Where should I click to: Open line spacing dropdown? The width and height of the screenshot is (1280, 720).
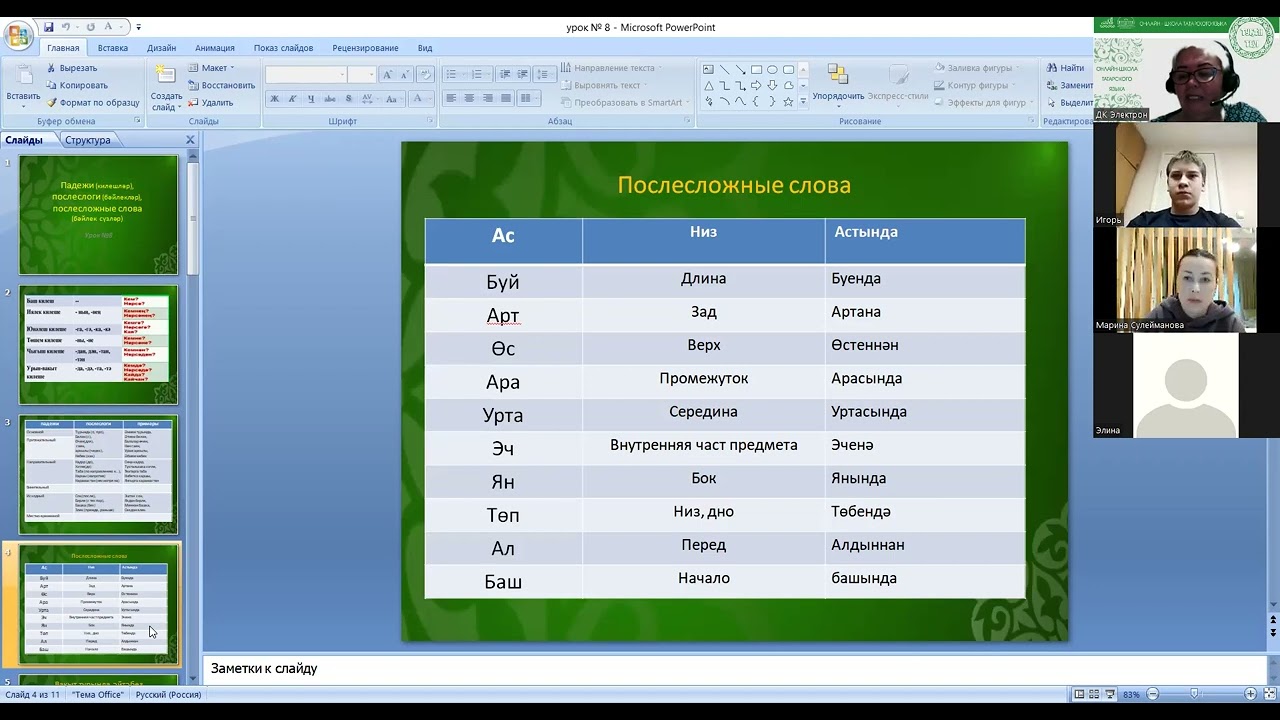click(x=545, y=75)
